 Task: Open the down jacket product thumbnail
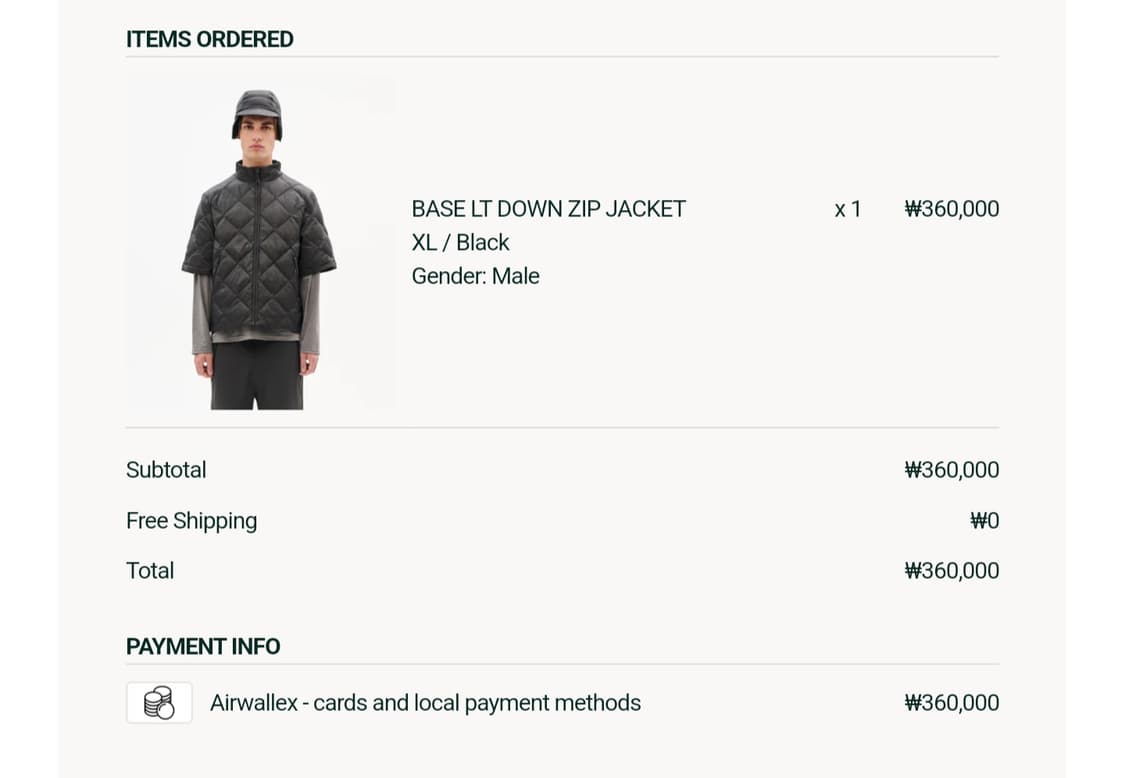pyautogui.click(x=260, y=244)
